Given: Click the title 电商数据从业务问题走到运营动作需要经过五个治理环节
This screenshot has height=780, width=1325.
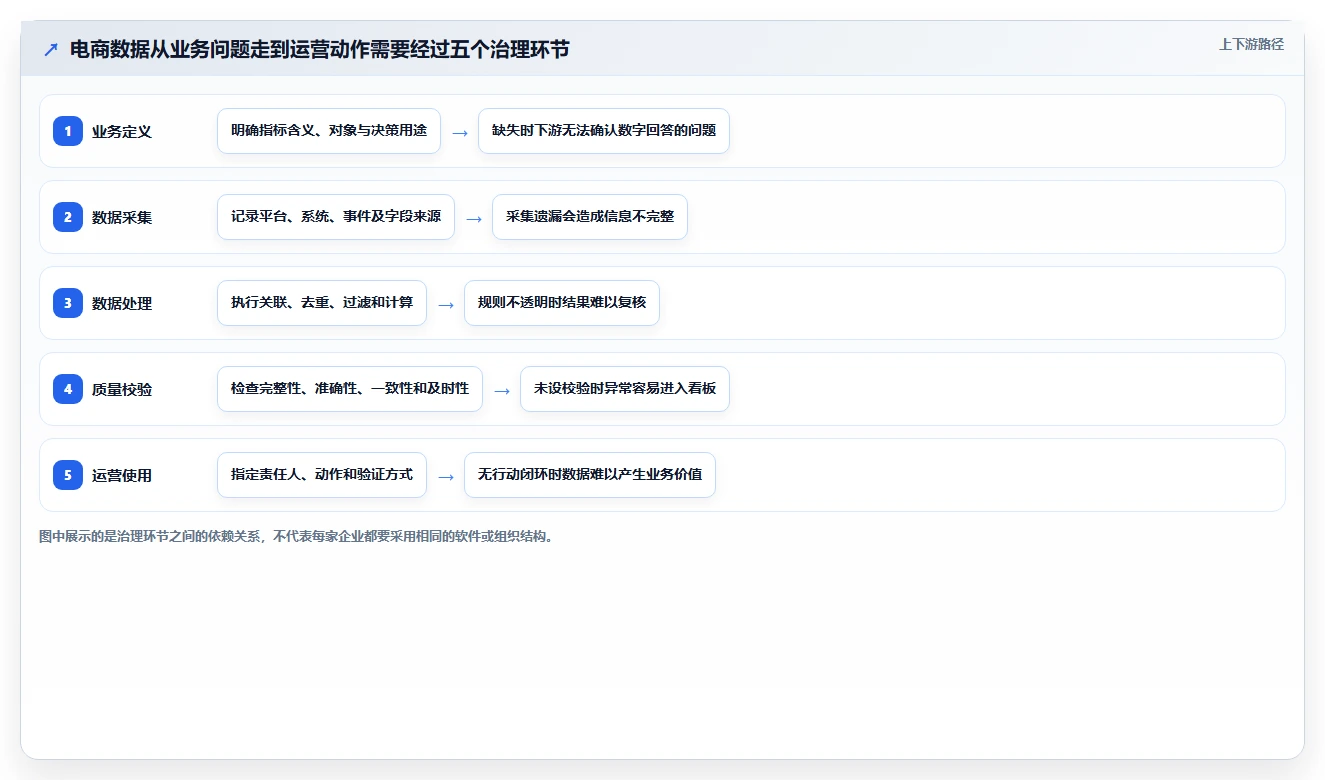Looking at the screenshot, I should point(320,50).
